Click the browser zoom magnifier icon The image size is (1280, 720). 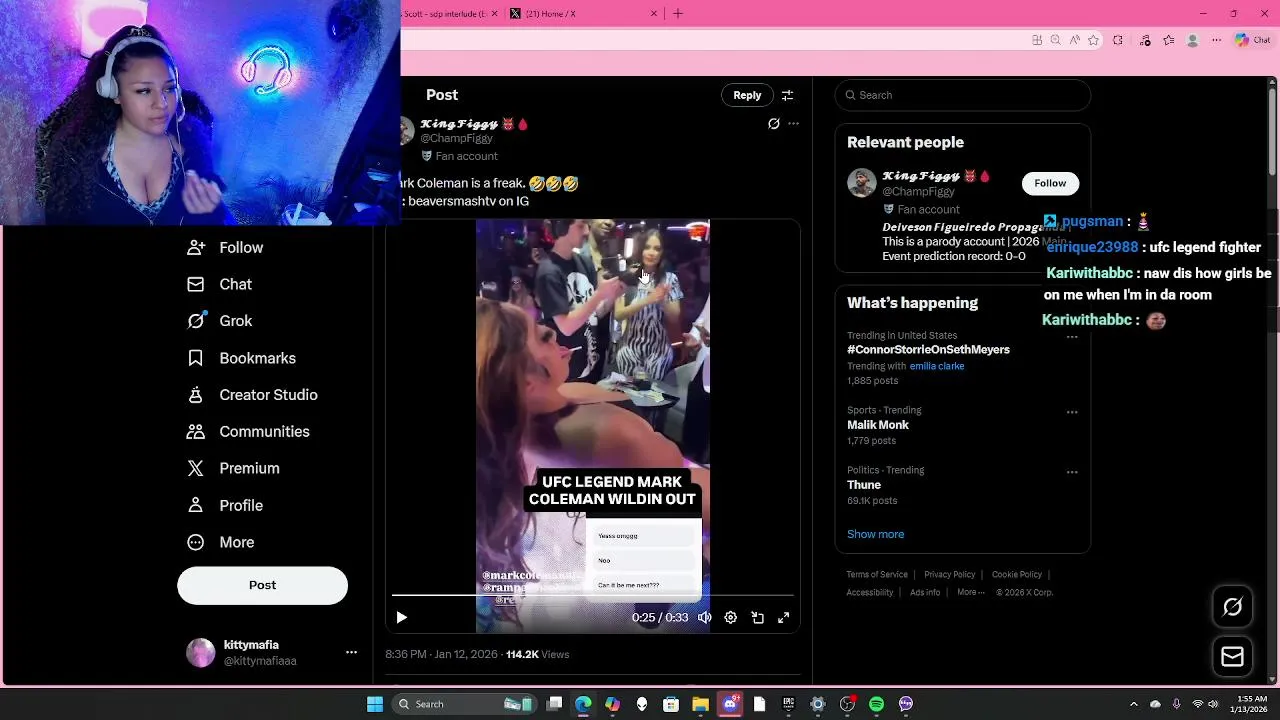(1055, 40)
